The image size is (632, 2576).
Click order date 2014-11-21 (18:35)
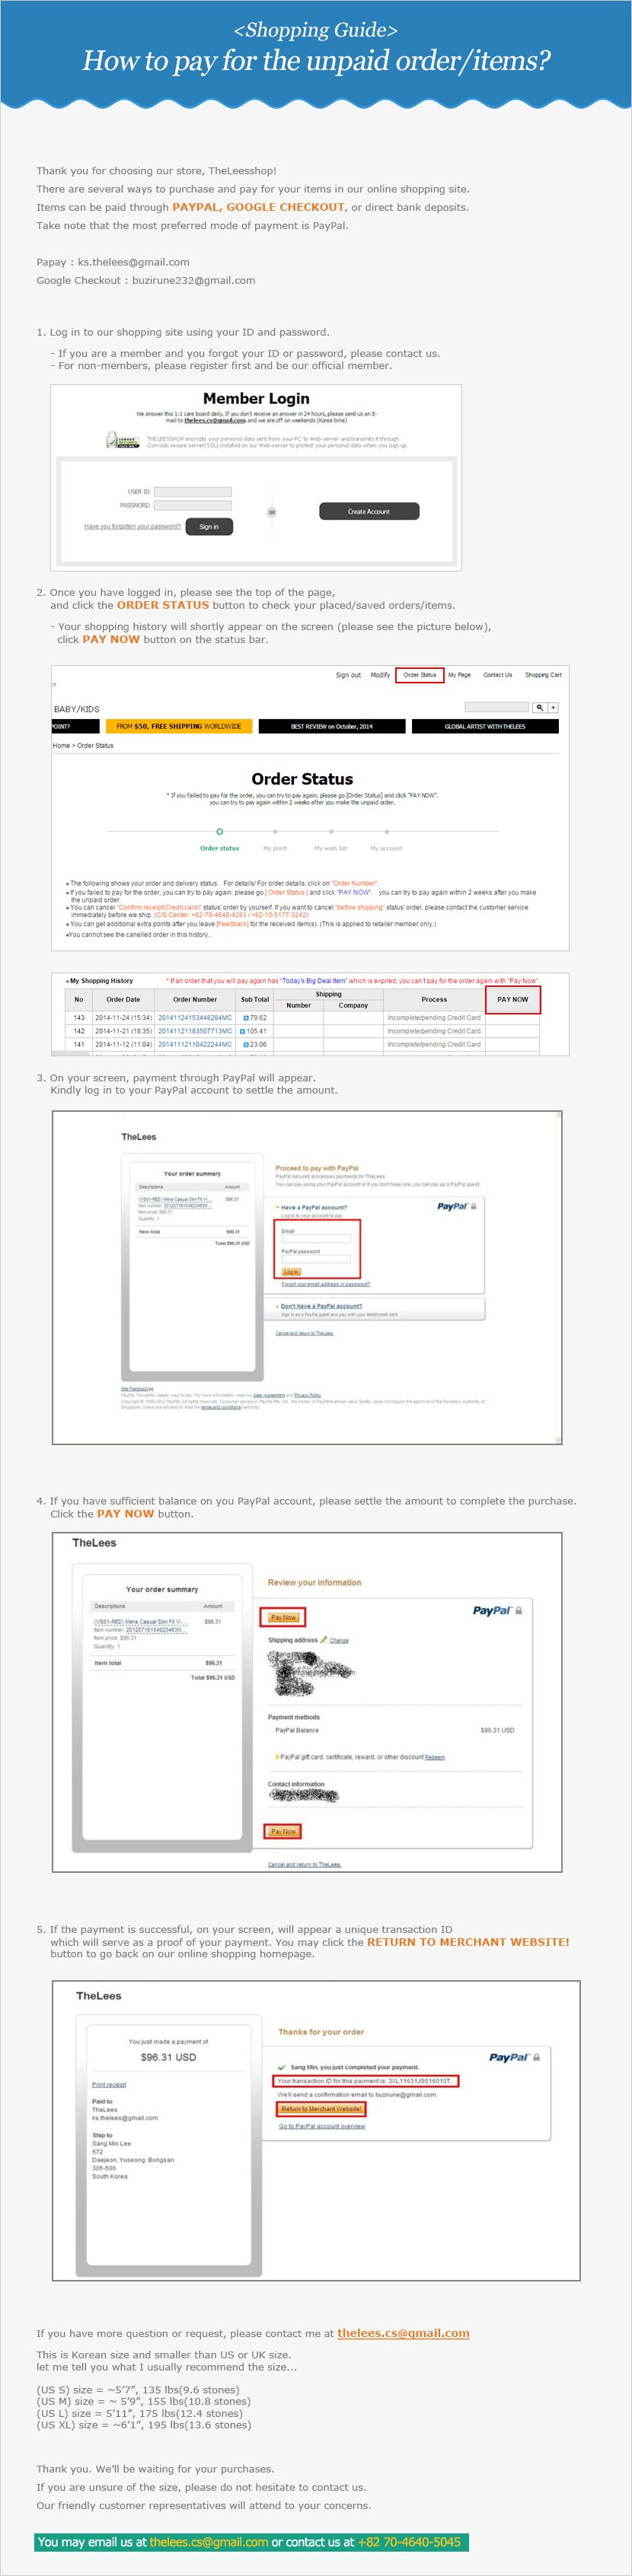124,1031
